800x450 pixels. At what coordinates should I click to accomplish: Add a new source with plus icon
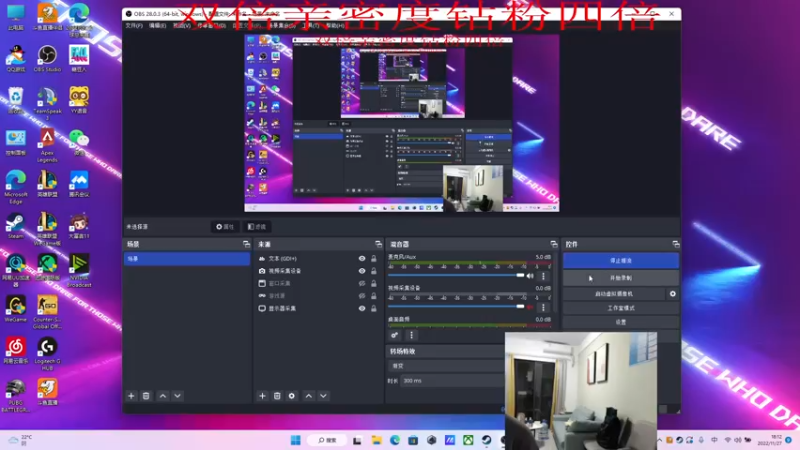262,396
